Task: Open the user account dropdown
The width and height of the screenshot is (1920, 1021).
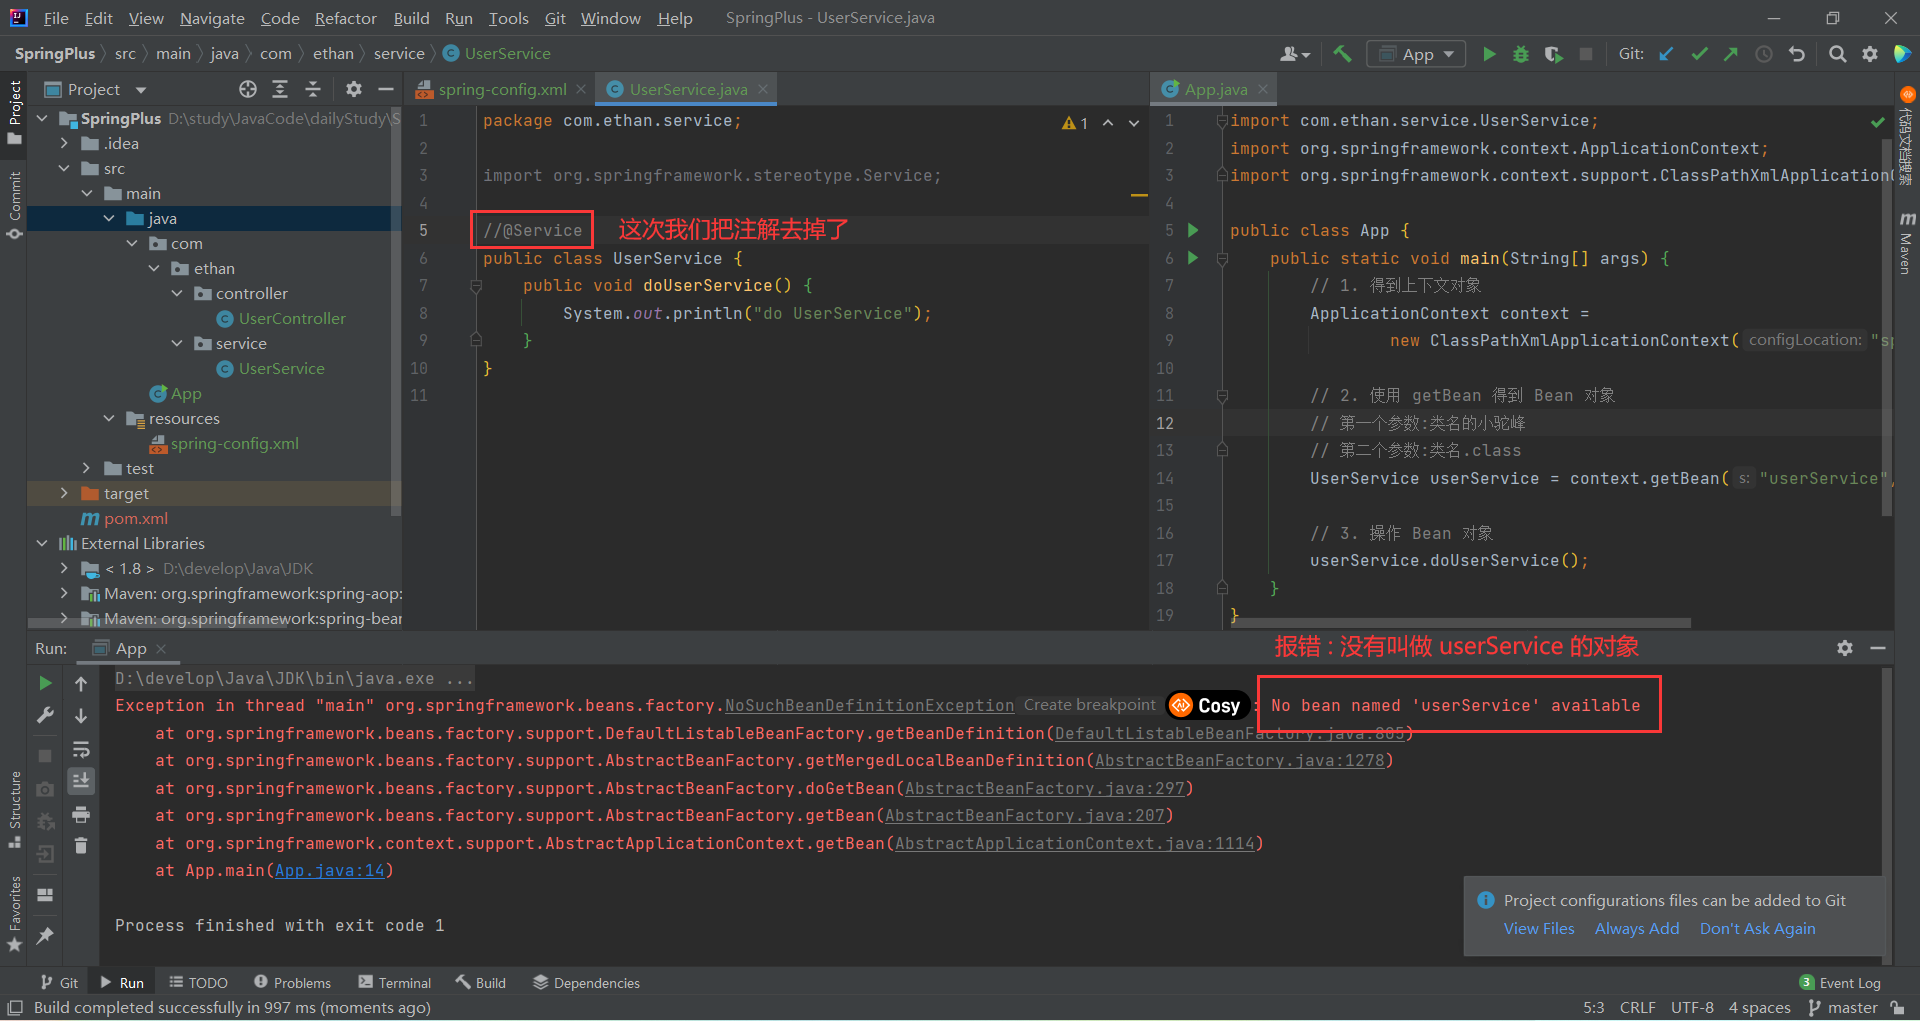Action: point(1295,54)
